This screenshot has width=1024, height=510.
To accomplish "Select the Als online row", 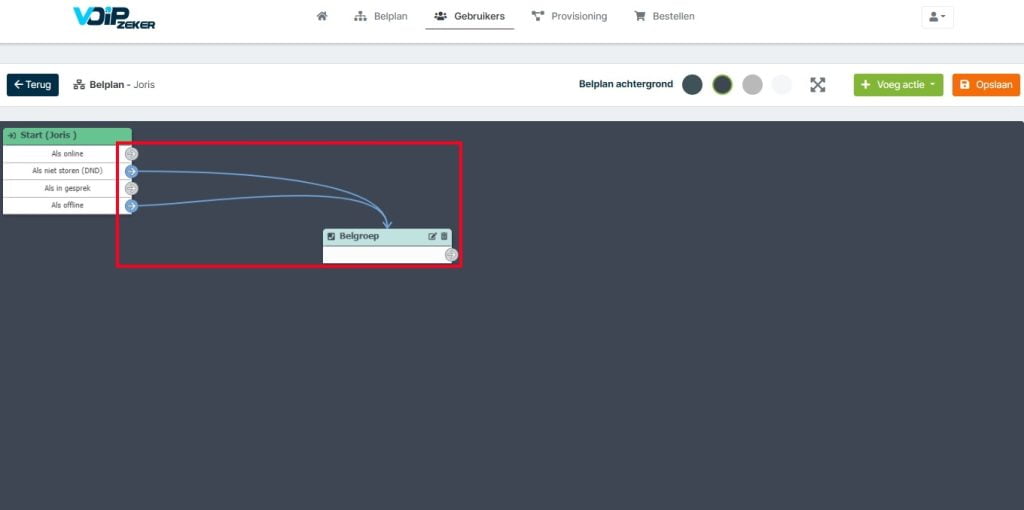I will [67, 154].
